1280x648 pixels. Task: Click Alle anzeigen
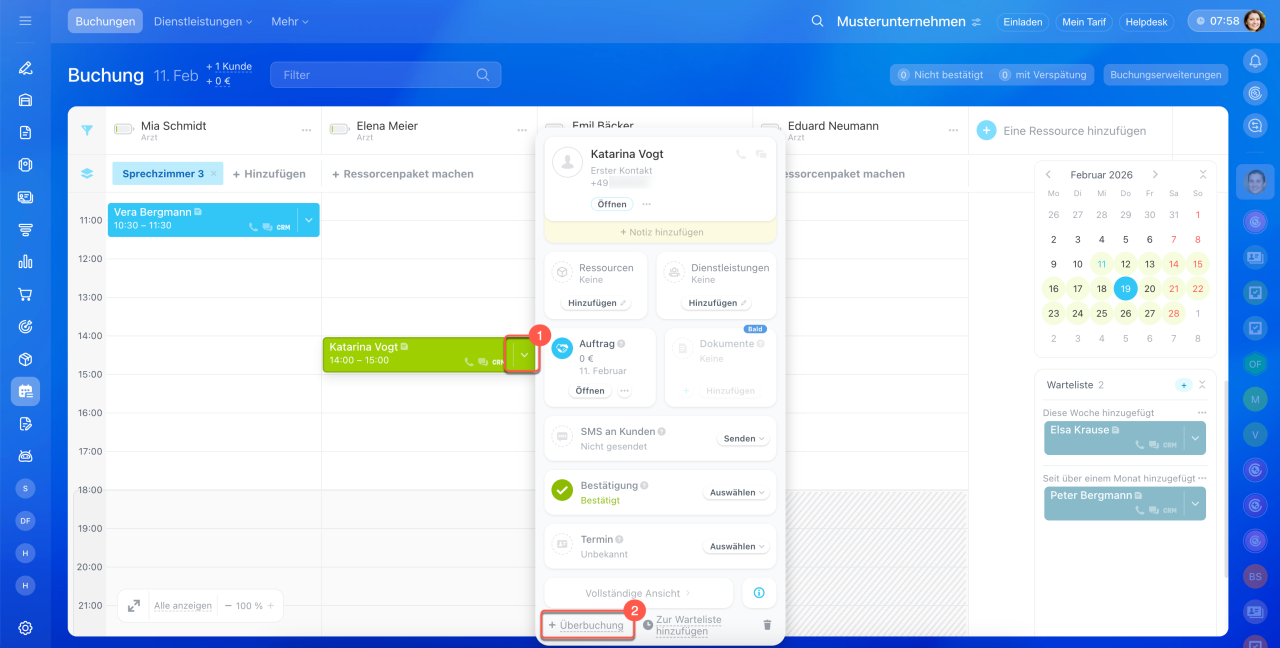[183, 606]
